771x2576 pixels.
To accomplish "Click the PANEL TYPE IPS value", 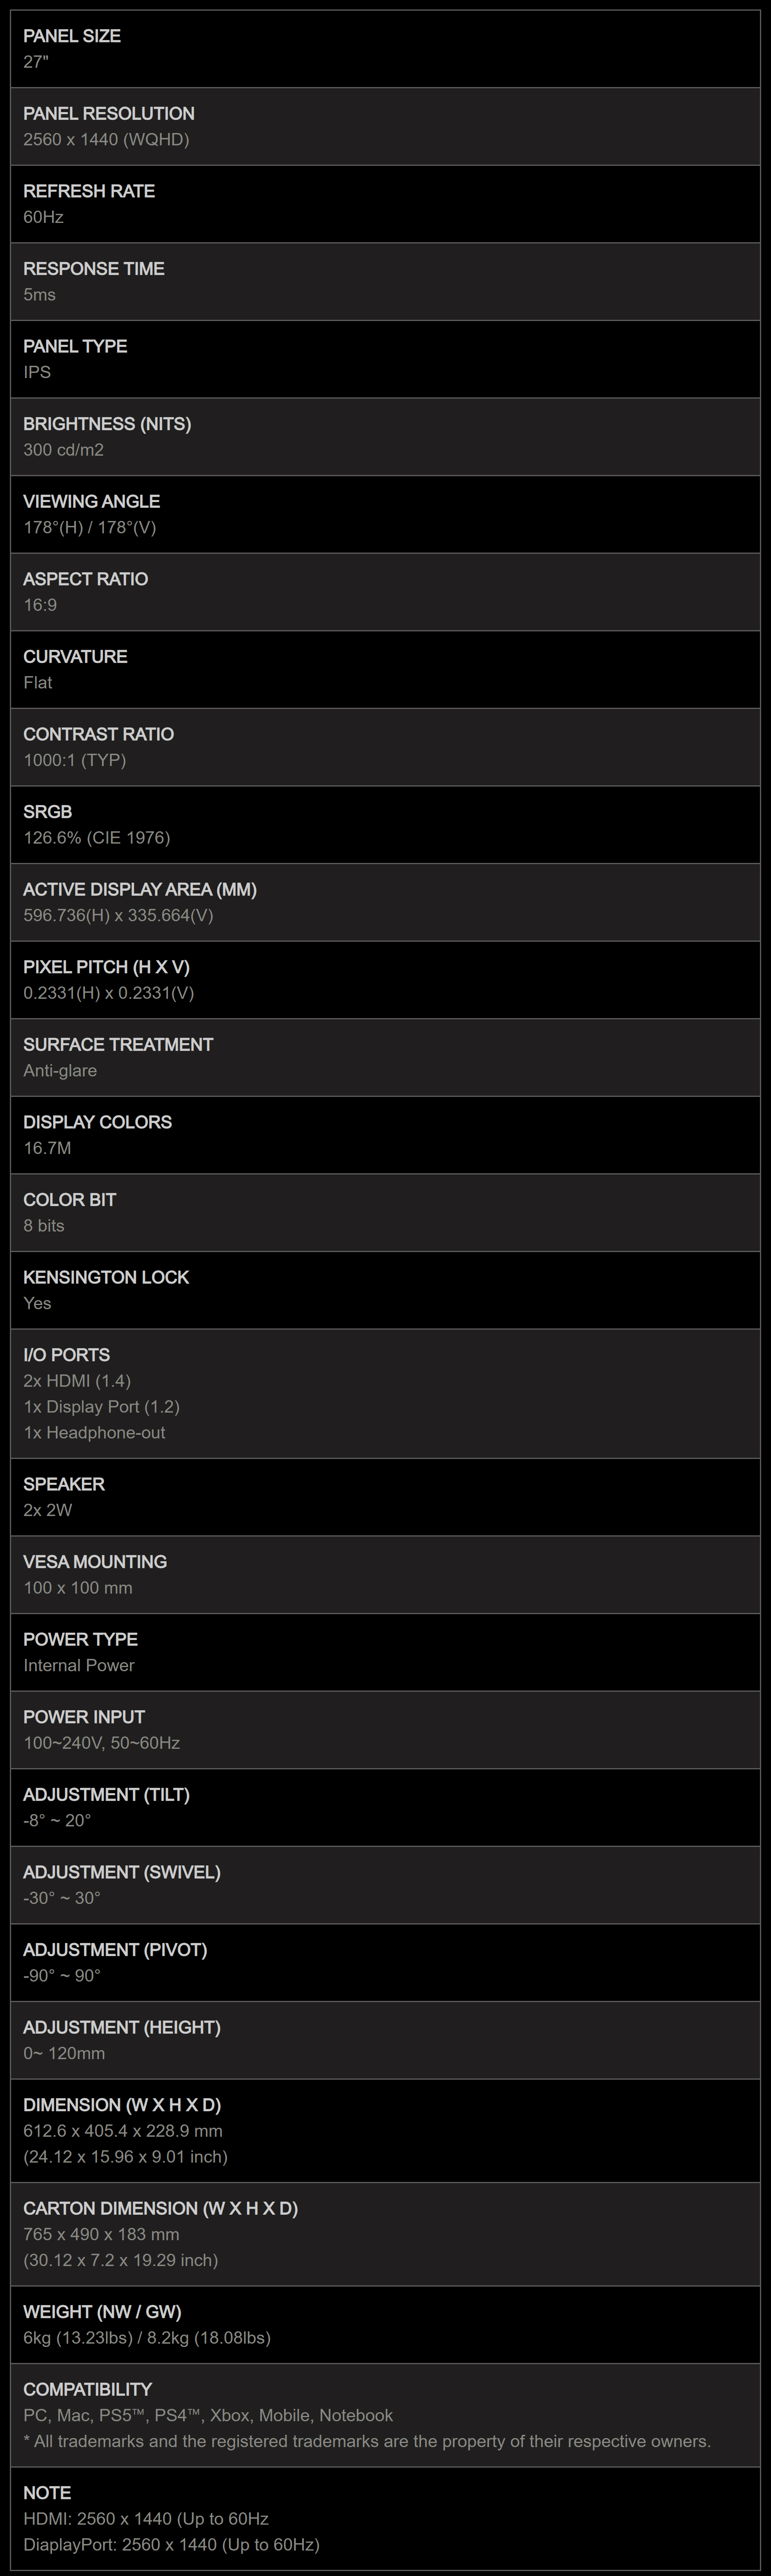I will coord(37,372).
